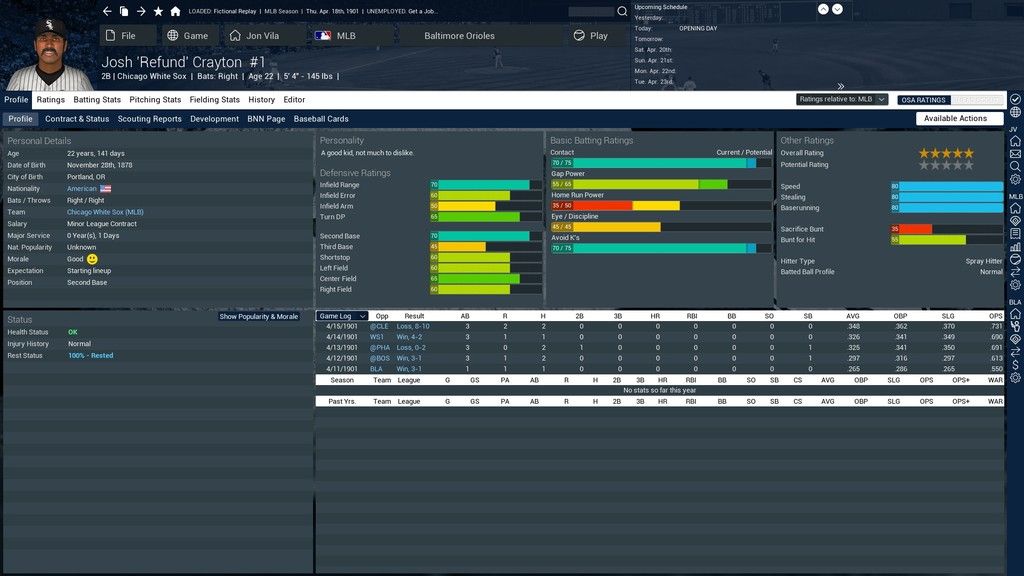Open the Game Log dropdown

coord(342,316)
